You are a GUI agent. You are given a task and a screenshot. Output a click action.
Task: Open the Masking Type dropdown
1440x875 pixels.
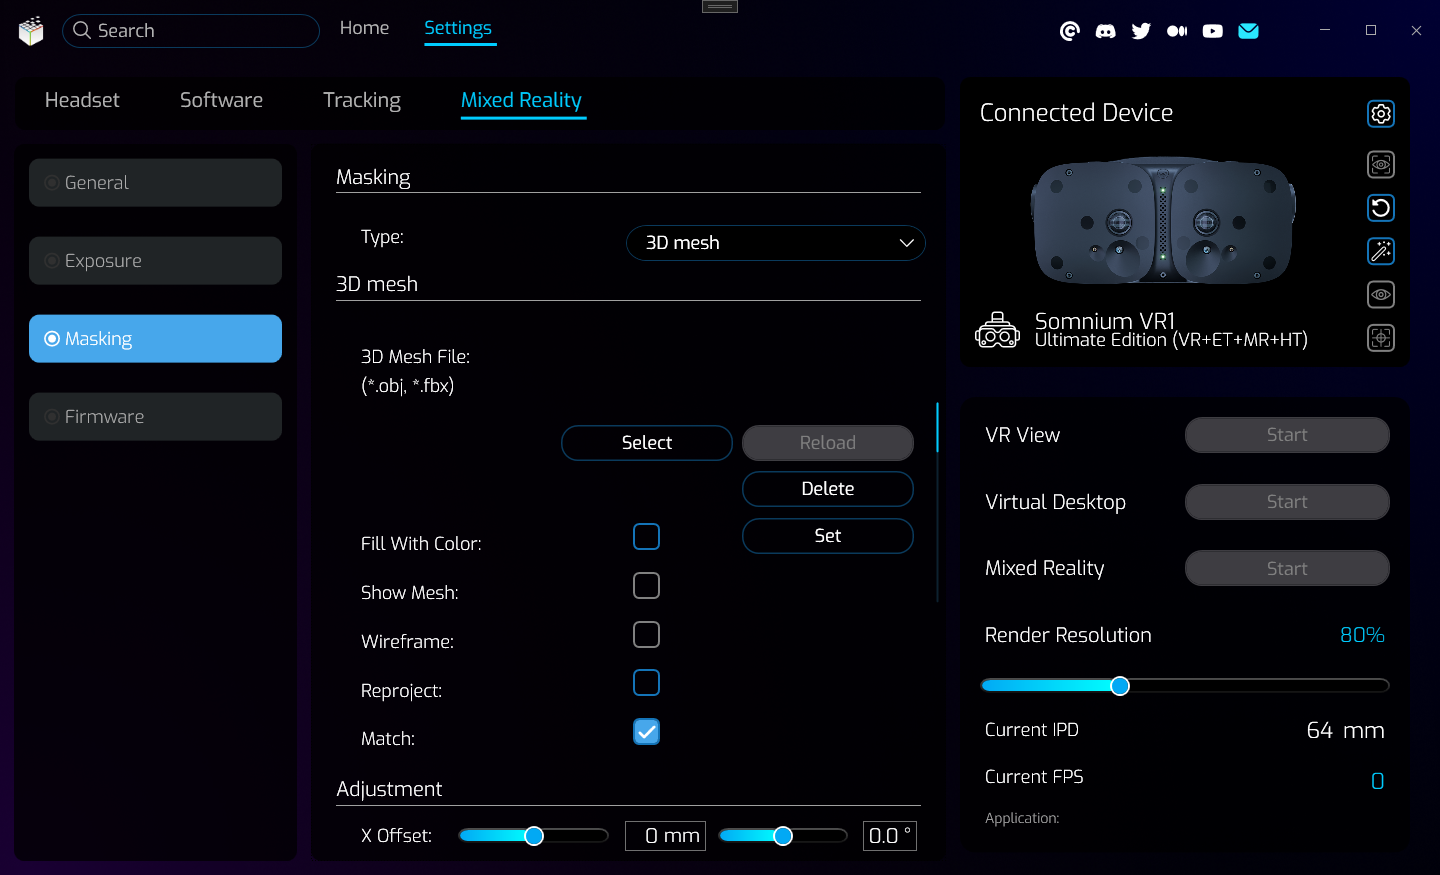[776, 243]
